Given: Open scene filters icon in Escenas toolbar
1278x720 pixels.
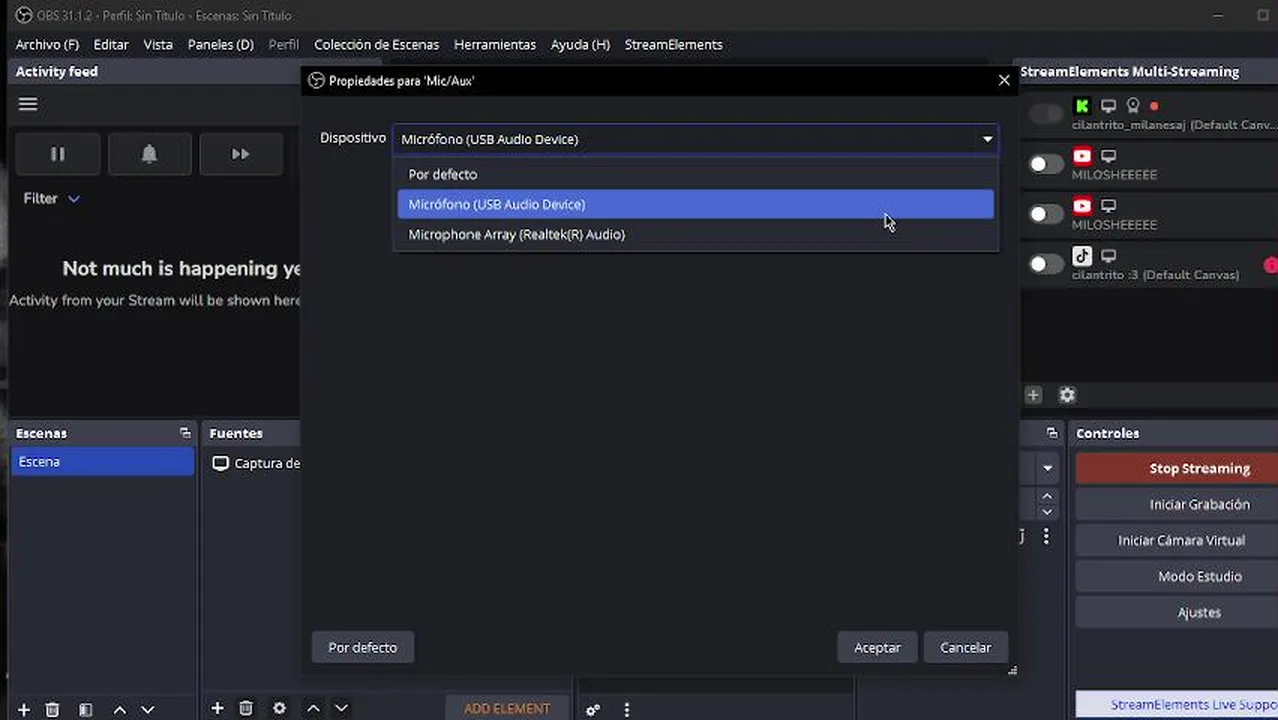Looking at the screenshot, I should point(86,709).
